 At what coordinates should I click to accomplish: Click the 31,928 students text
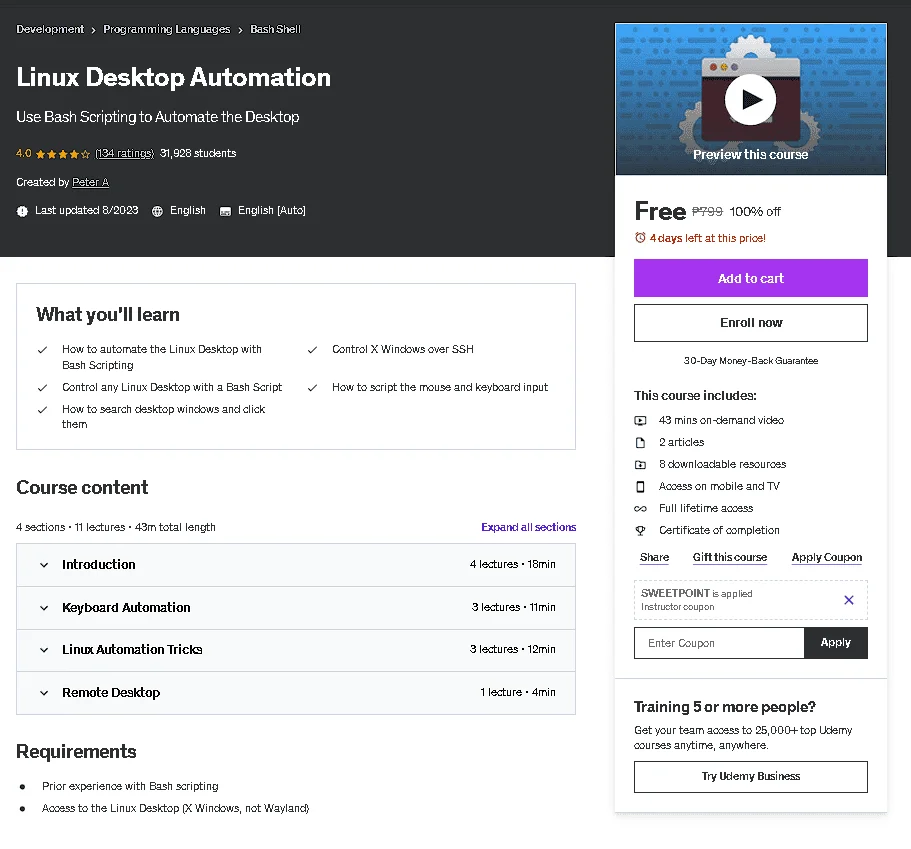pyautogui.click(x=198, y=153)
